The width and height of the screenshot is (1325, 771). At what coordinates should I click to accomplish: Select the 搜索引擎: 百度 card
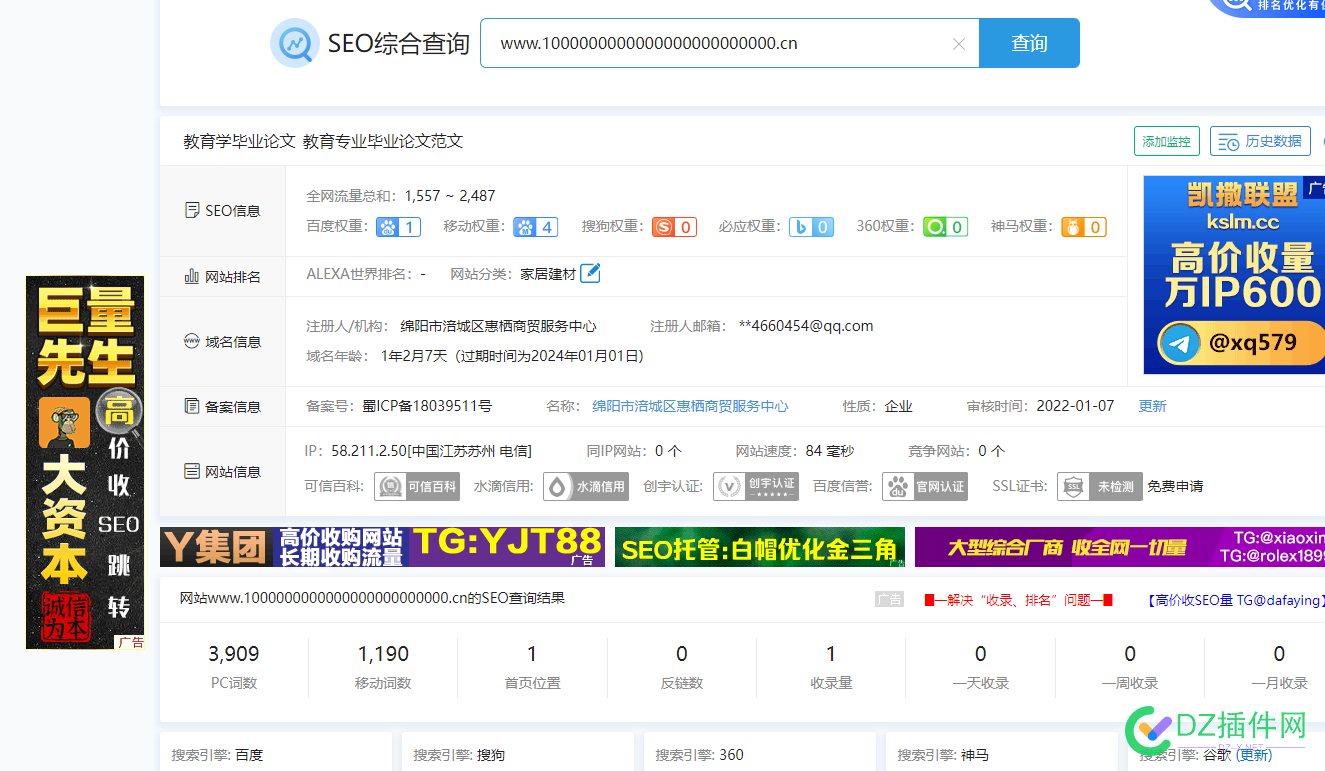point(276,752)
